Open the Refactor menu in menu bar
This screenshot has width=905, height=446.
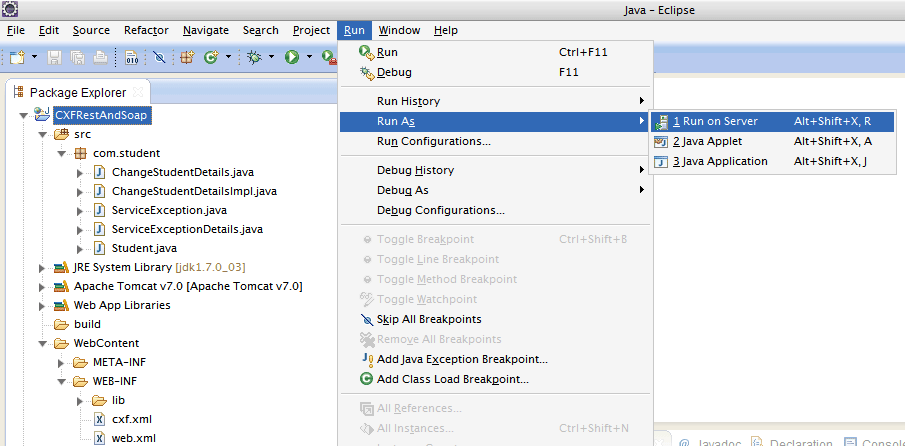tap(146, 31)
